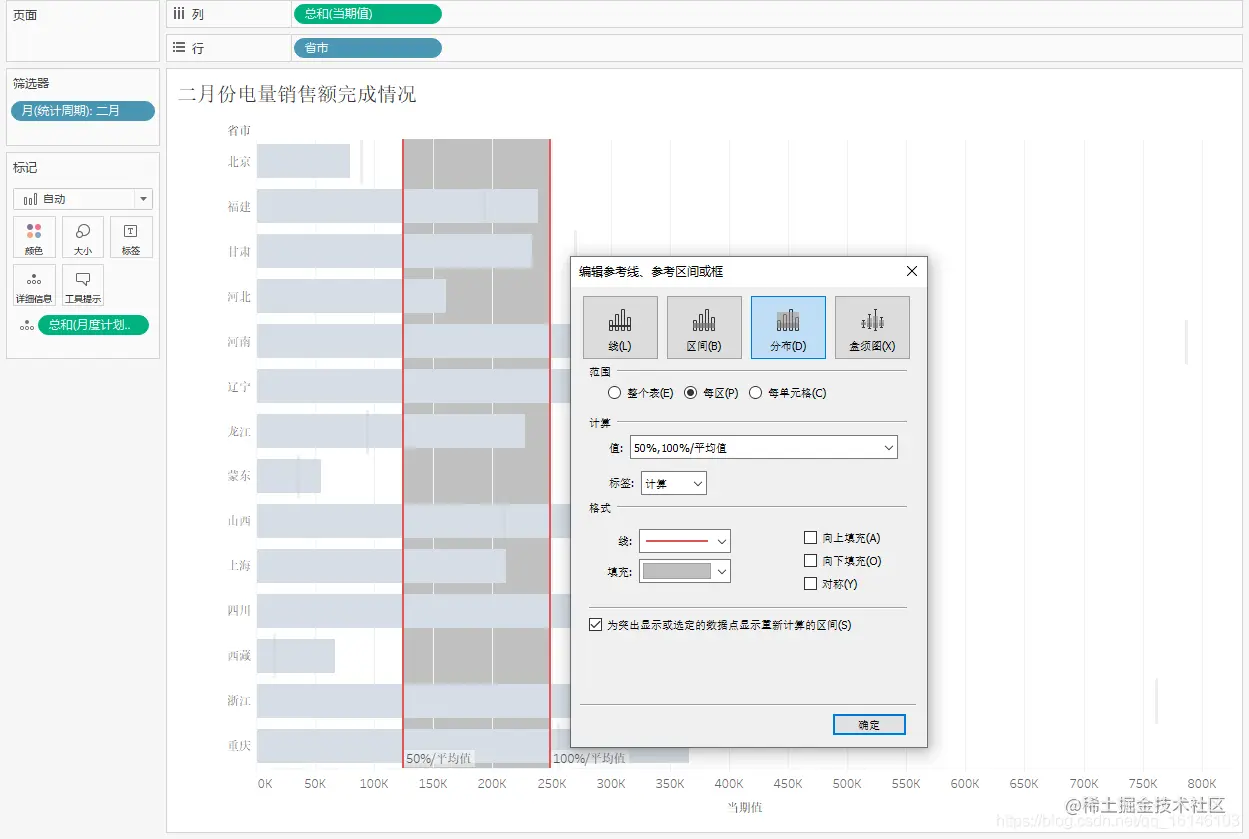1249x839 pixels.
Task: Click the 山西 row label
Action: pos(239,521)
